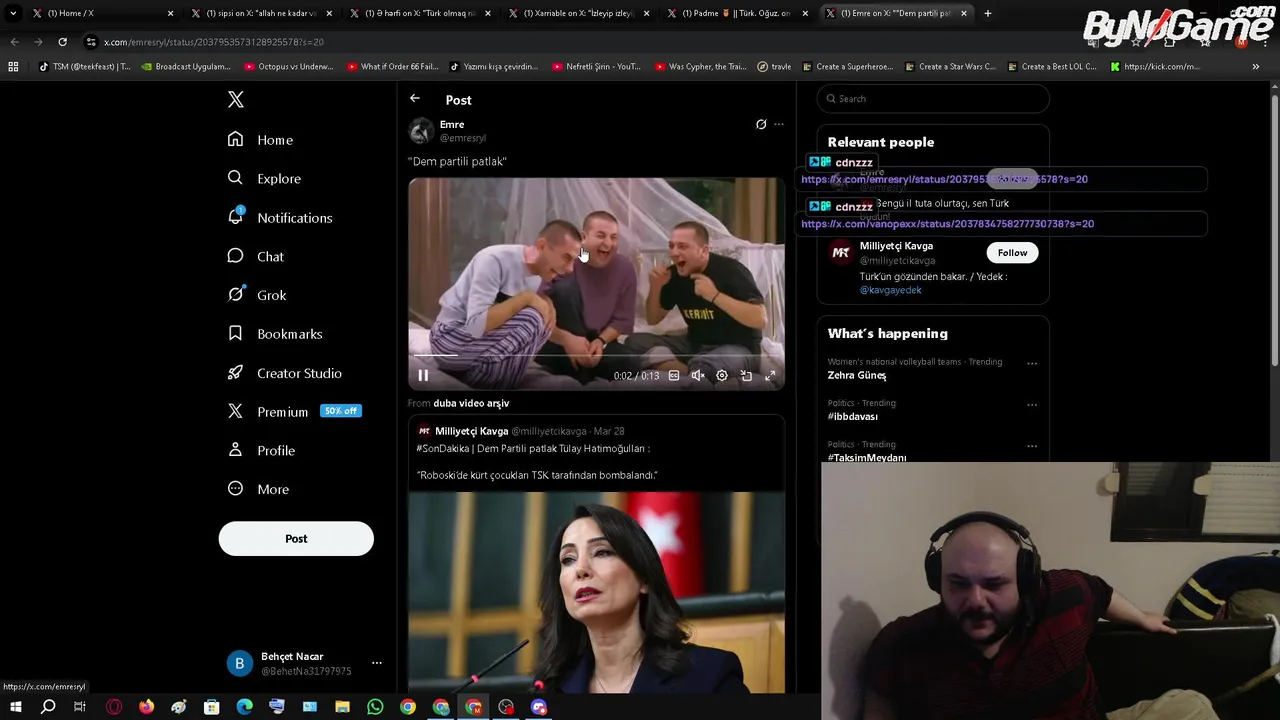This screenshot has width=1280, height=720.
Task: Click the X search field
Action: 933,98
